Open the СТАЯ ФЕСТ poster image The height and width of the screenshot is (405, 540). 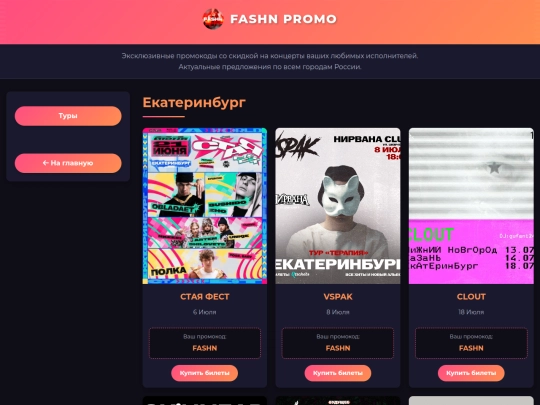205,206
